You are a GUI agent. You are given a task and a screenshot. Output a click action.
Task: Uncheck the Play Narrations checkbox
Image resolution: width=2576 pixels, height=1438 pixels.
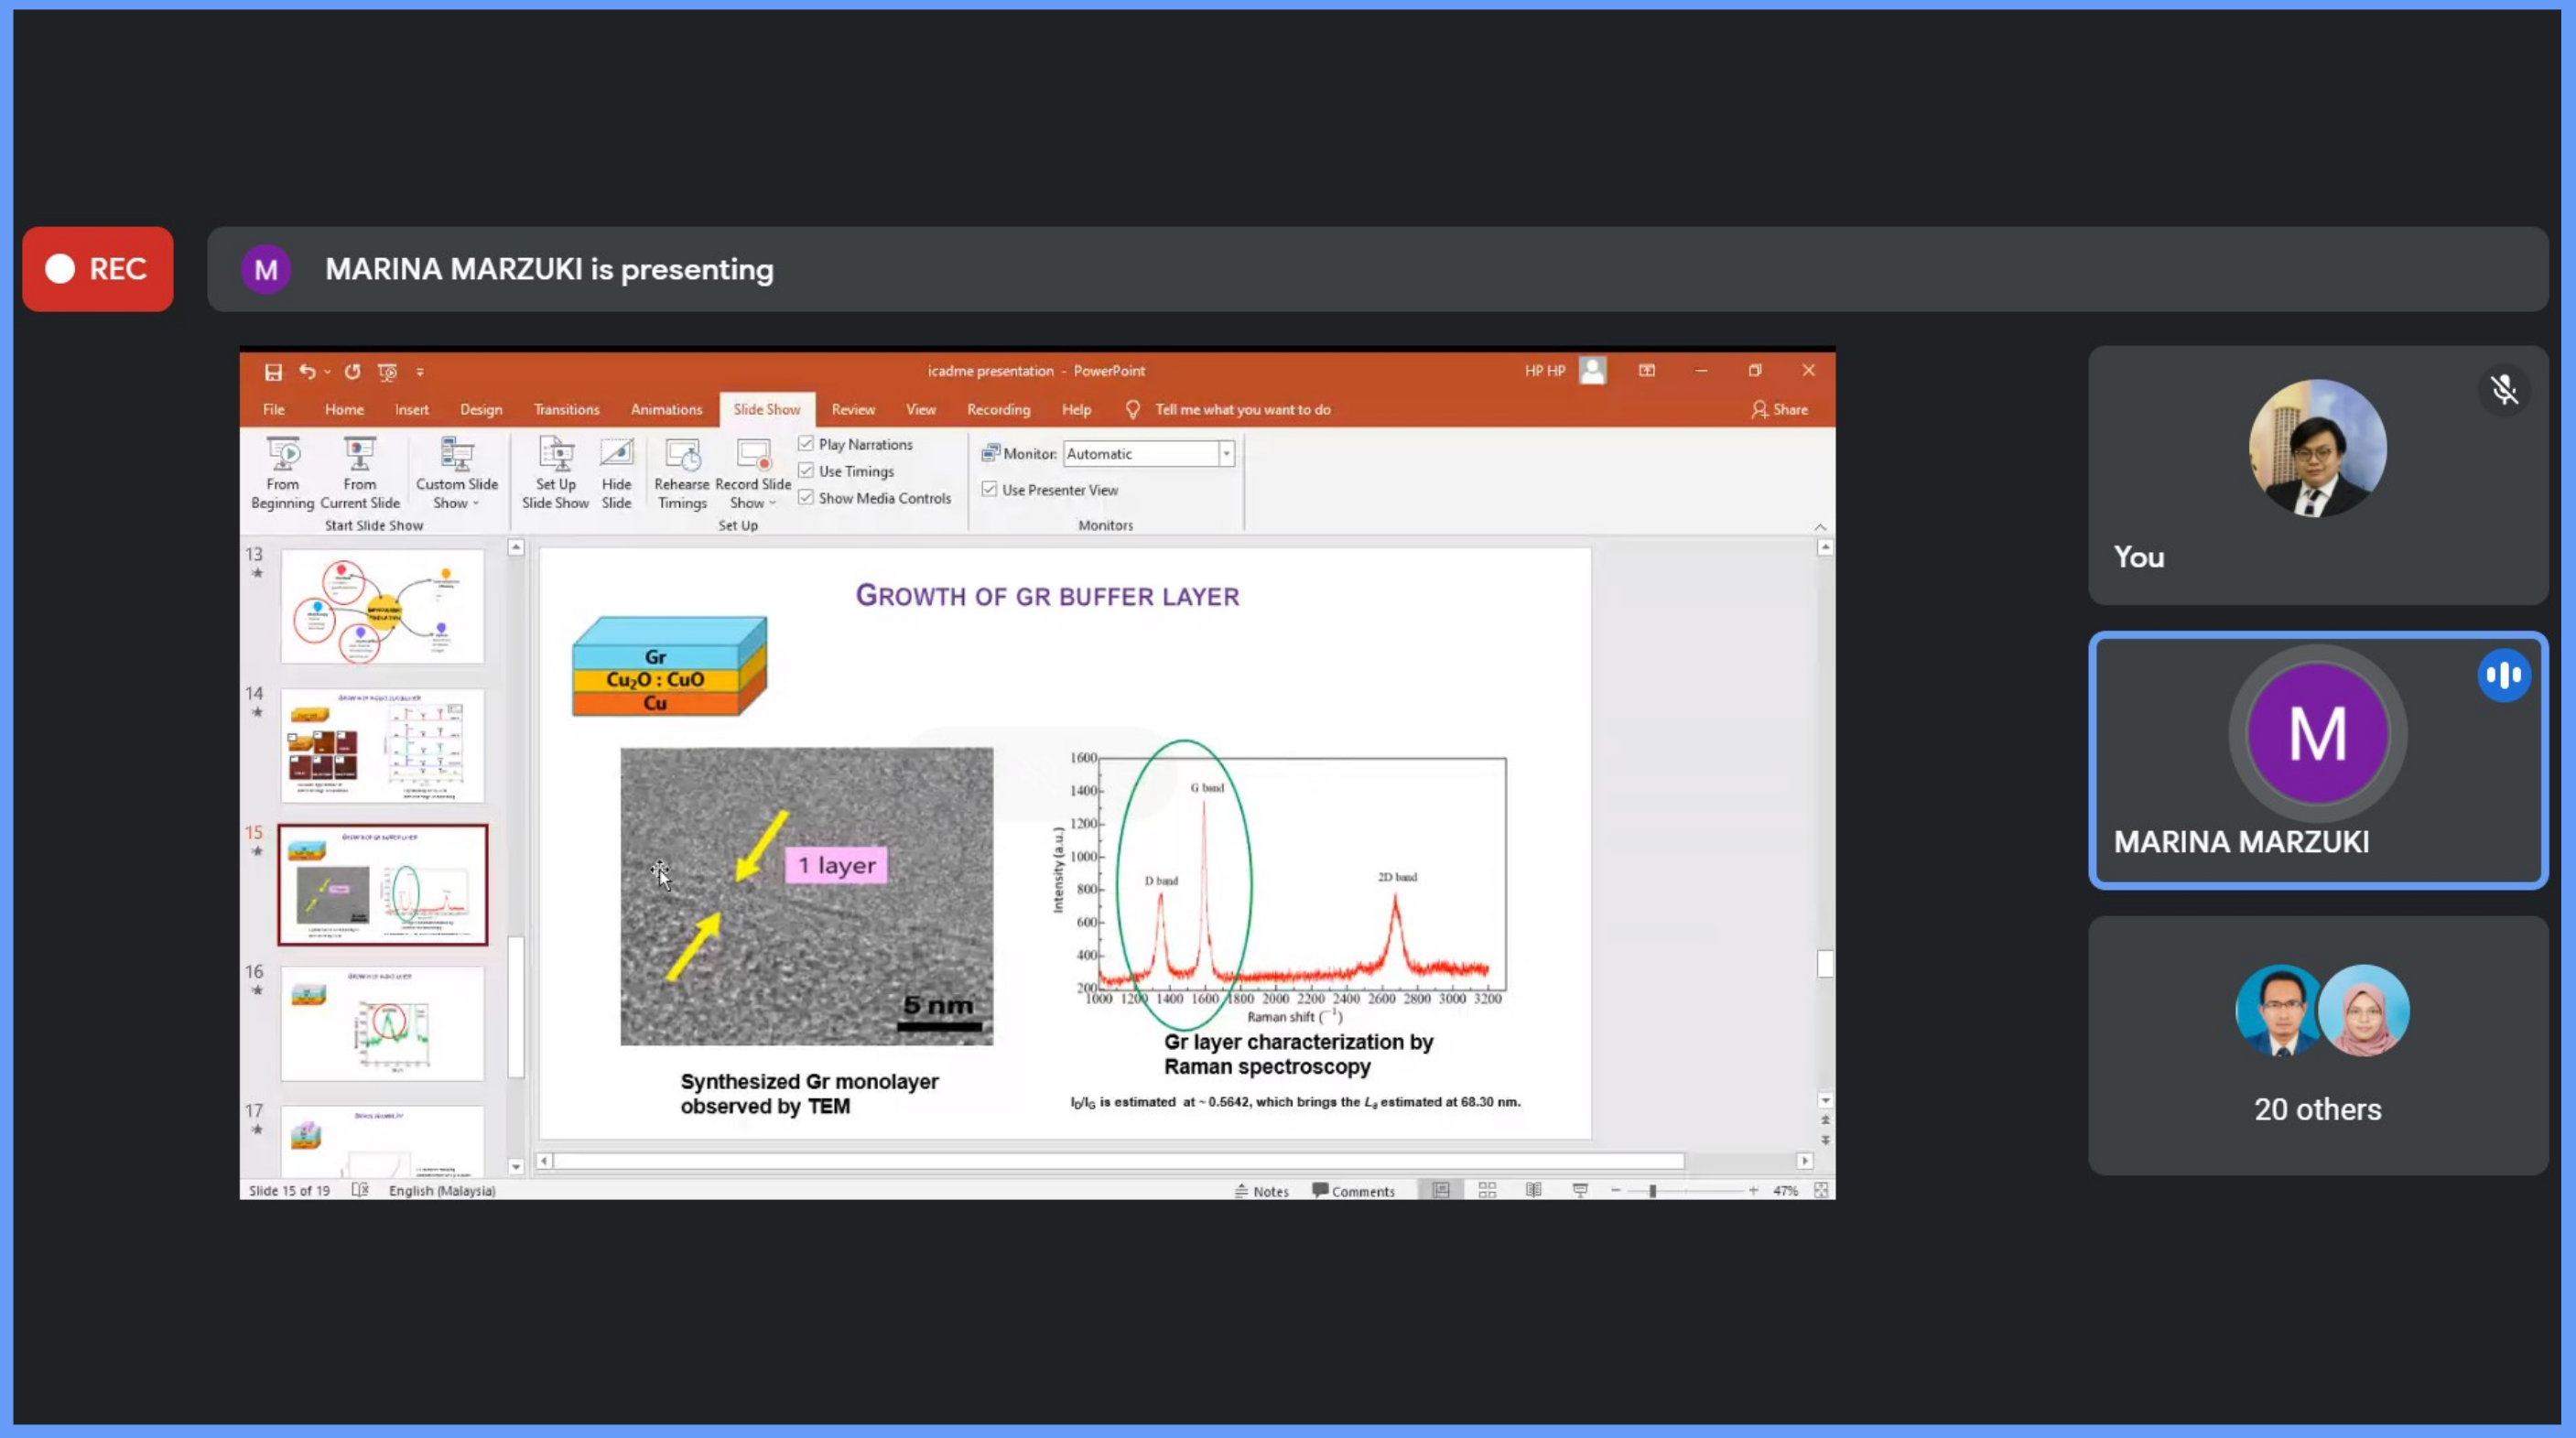[x=806, y=444]
